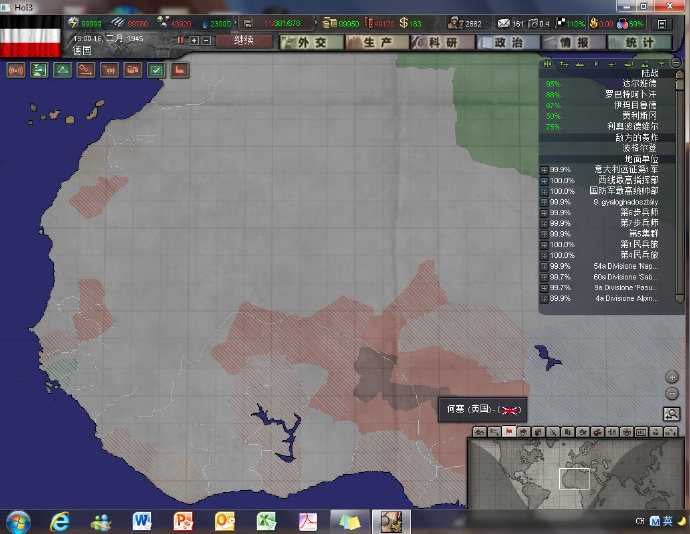The height and width of the screenshot is (534, 690).
Task: Open the 情报 intelligence tab
Action: pos(574,42)
